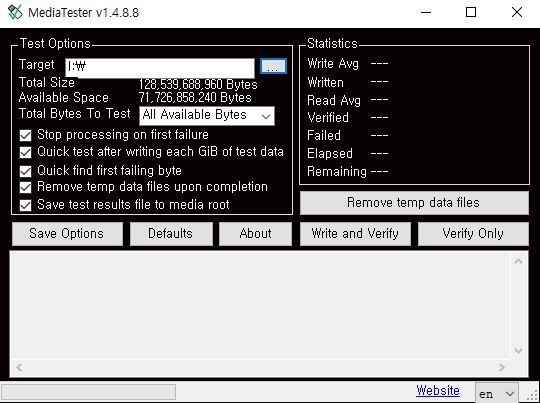Click the progress bar in status area
540x403 pixels.
coord(89,392)
